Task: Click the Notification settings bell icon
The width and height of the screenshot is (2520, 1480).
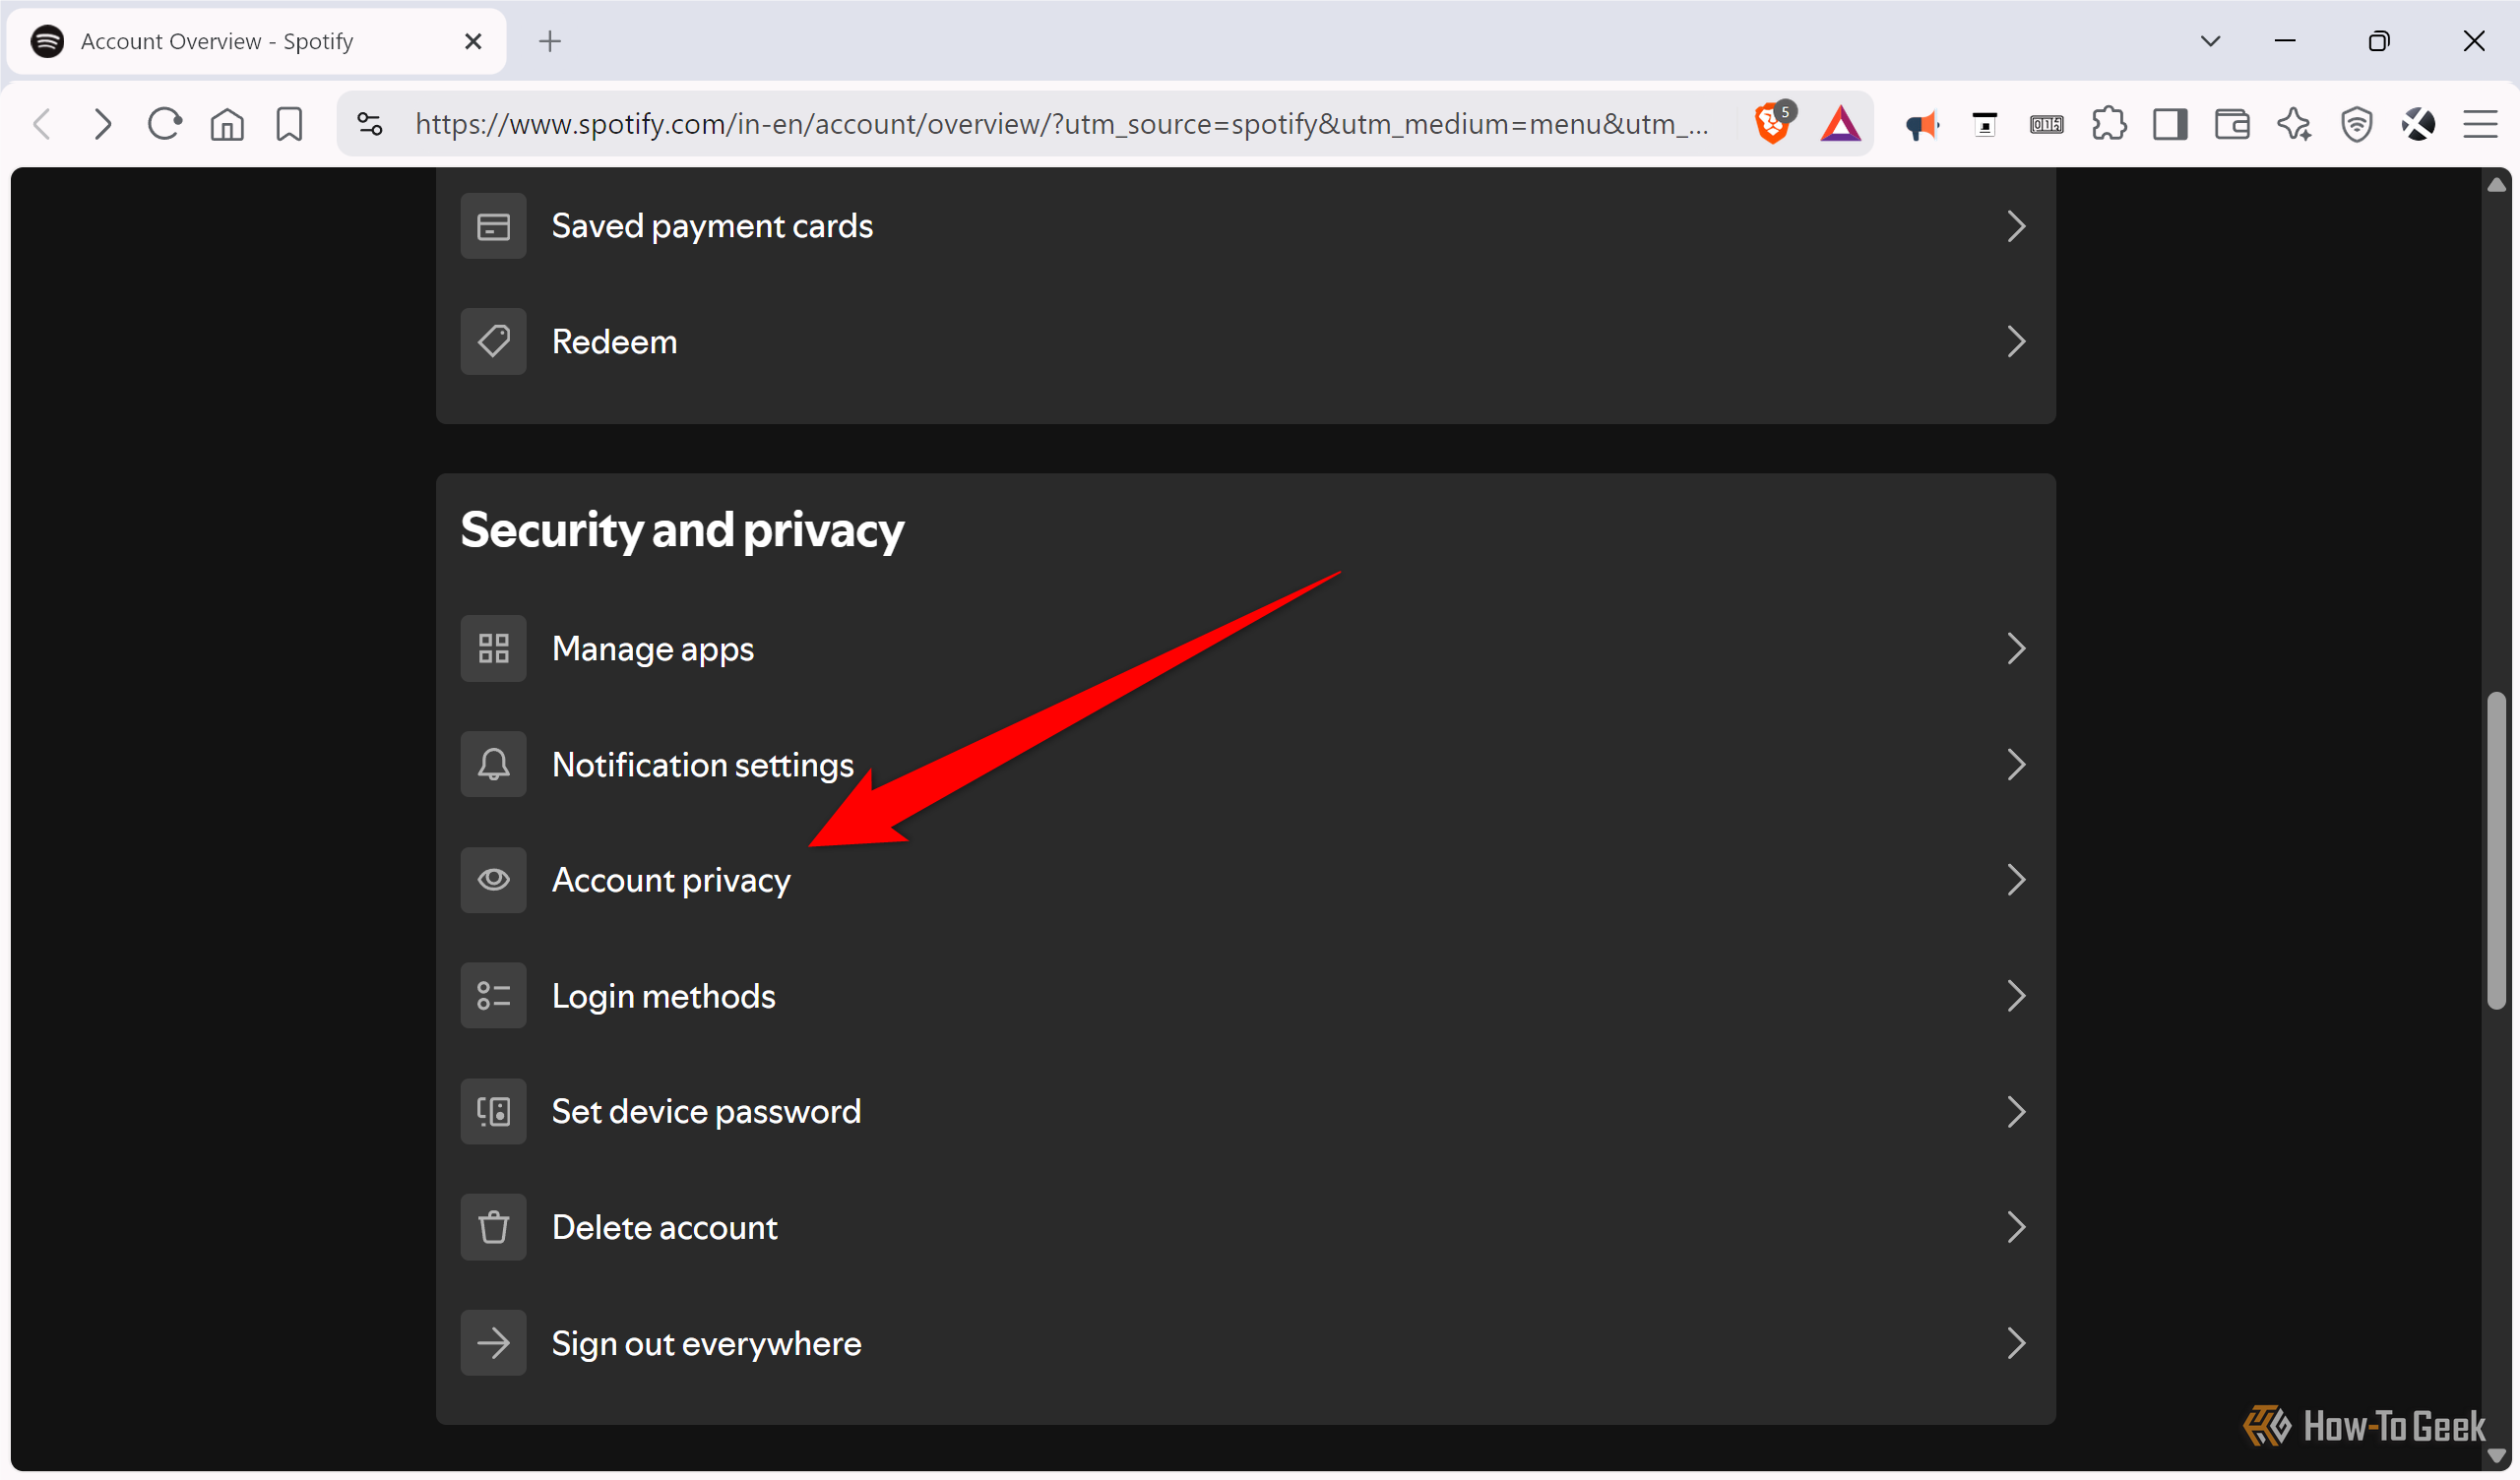Action: pyautogui.click(x=493, y=765)
